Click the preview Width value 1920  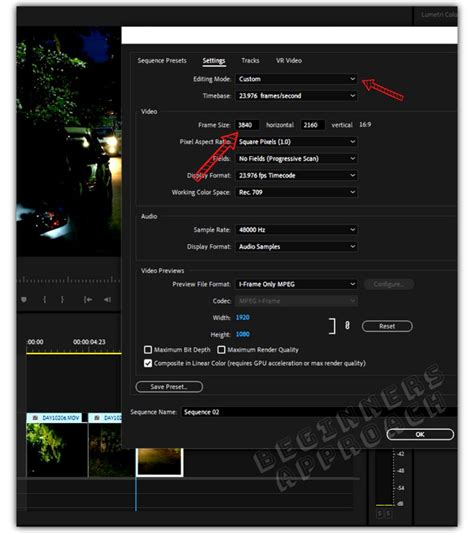coord(242,317)
